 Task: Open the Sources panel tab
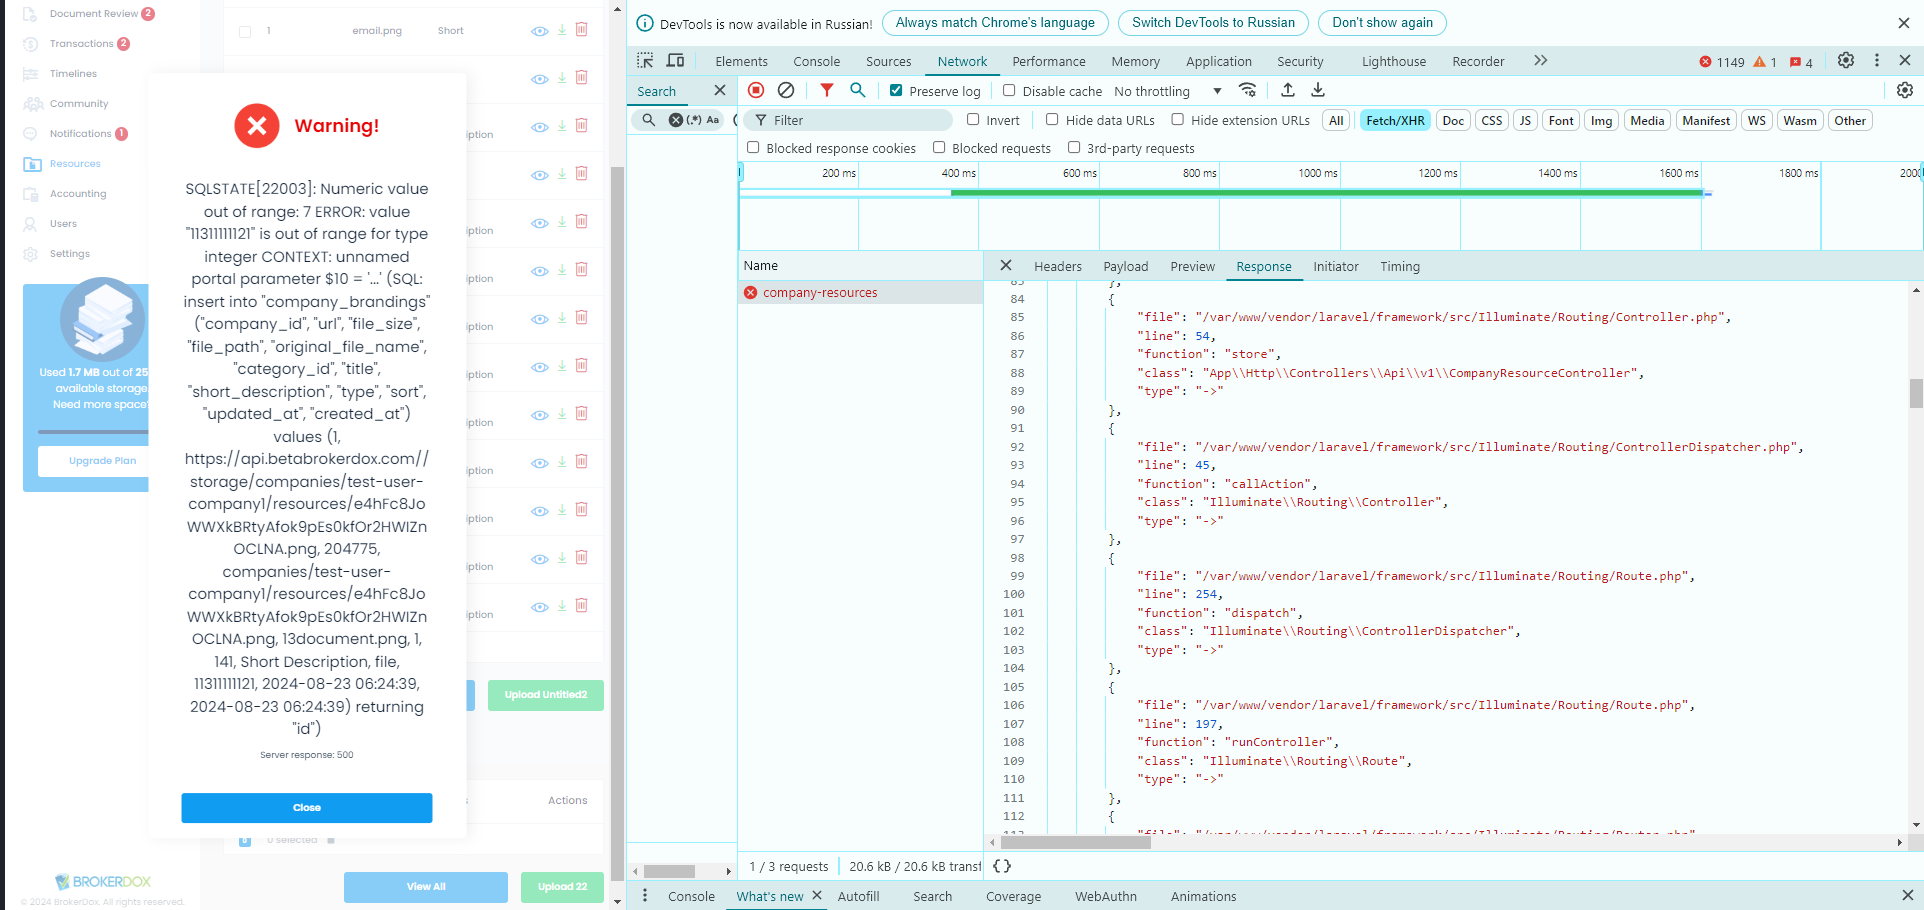tap(888, 62)
